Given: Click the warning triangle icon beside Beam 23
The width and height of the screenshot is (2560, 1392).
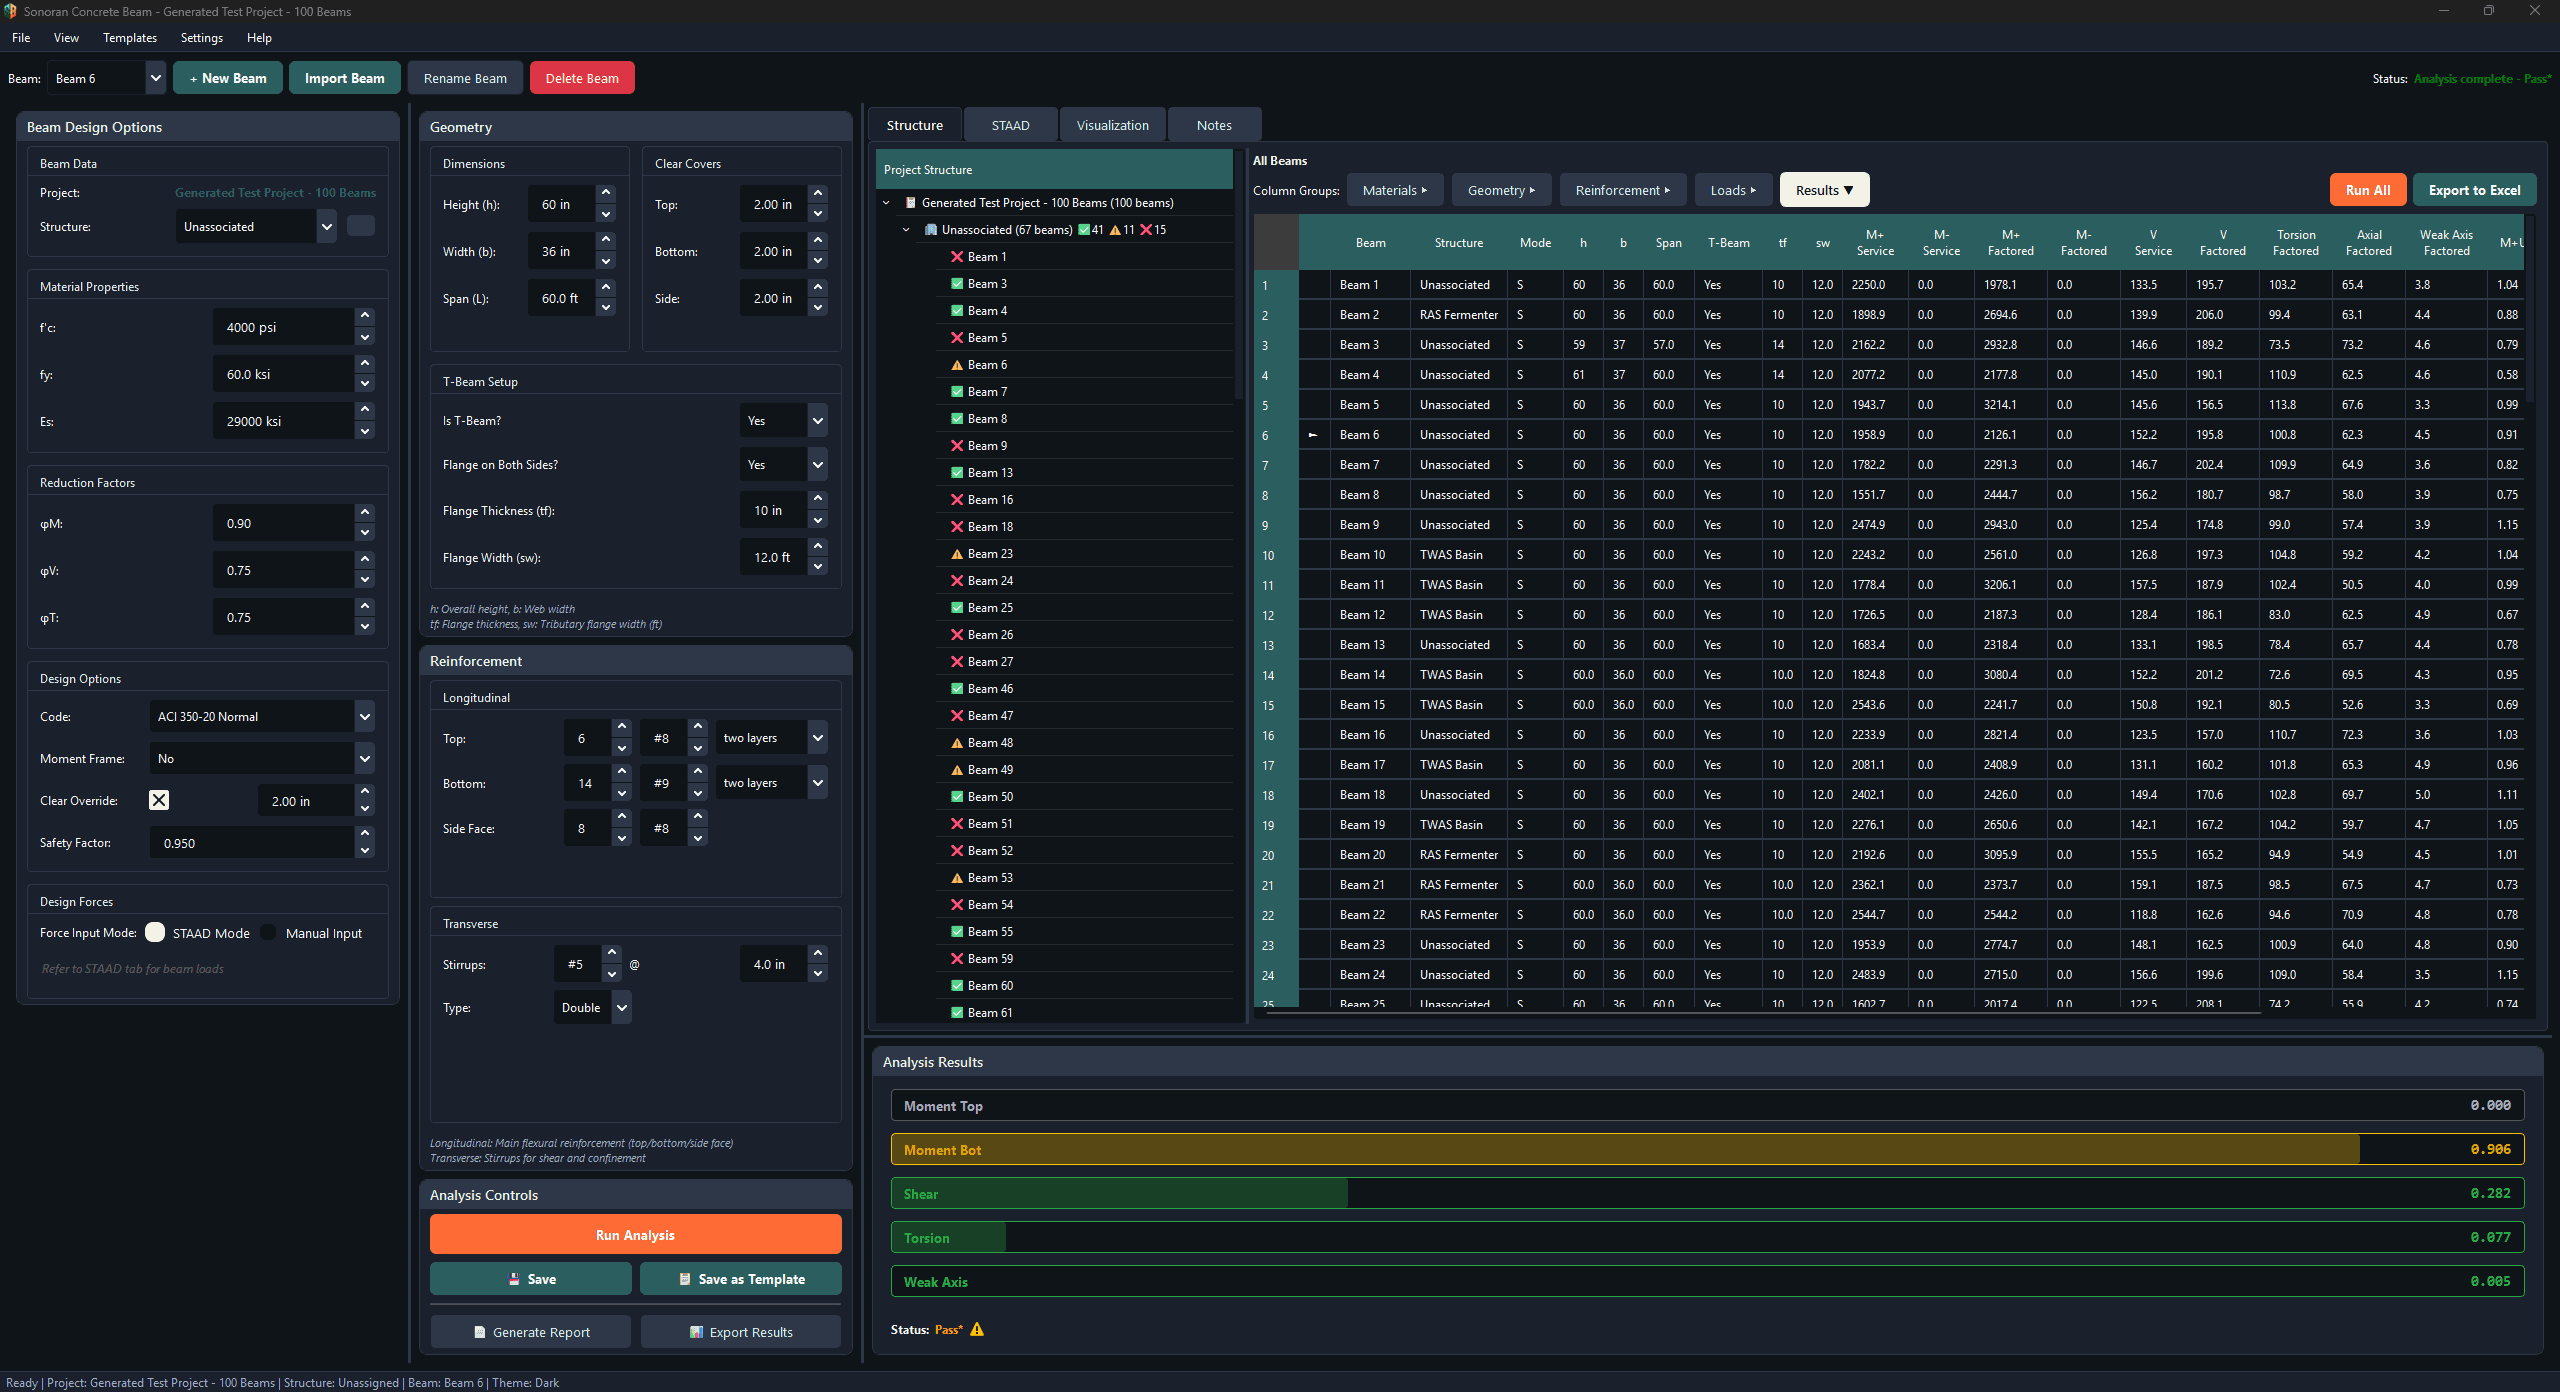Looking at the screenshot, I should (x=956, y=554).
